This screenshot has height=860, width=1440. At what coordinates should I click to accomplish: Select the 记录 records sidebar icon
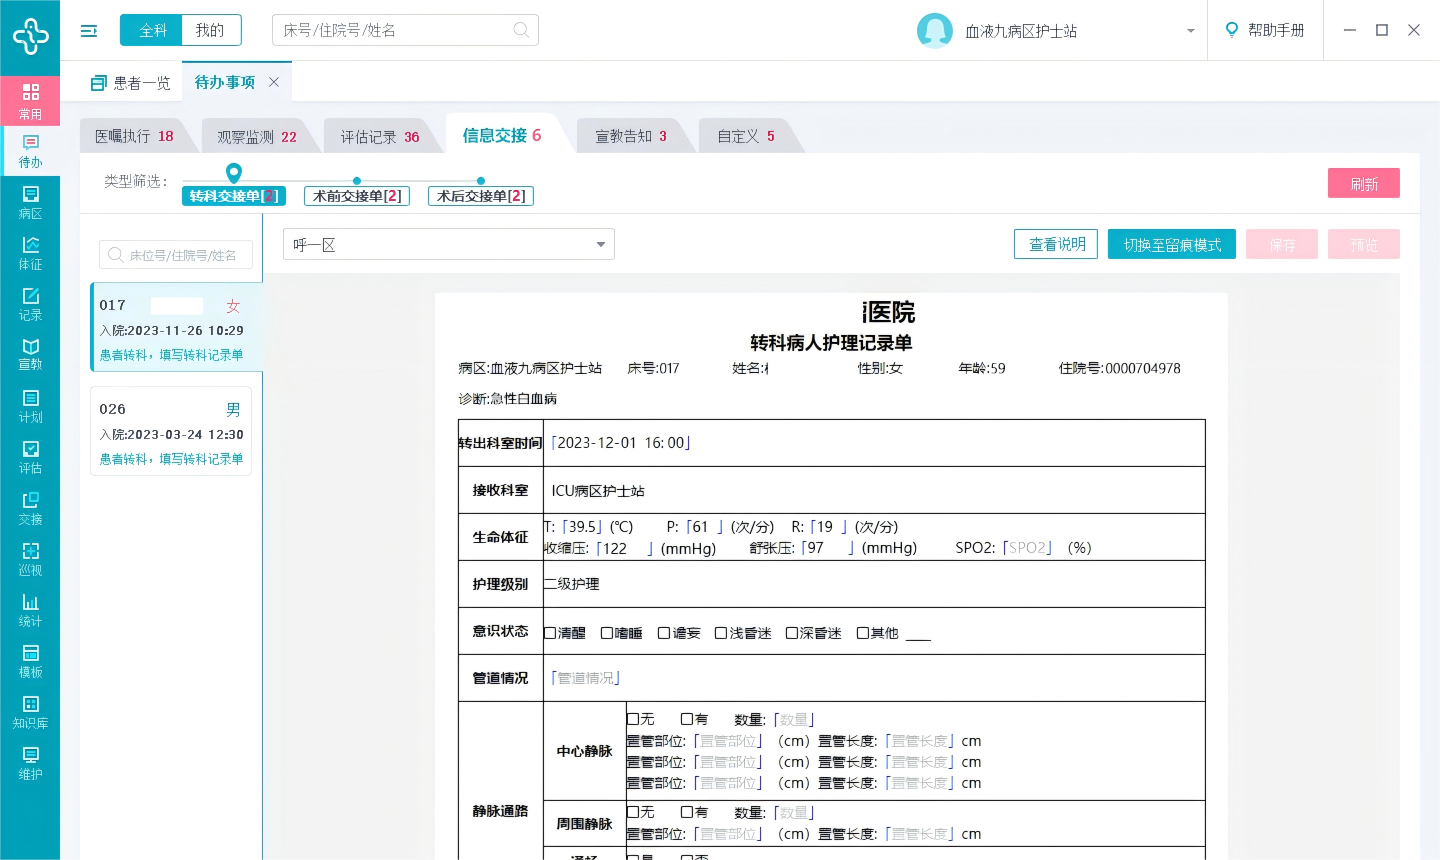30,303
